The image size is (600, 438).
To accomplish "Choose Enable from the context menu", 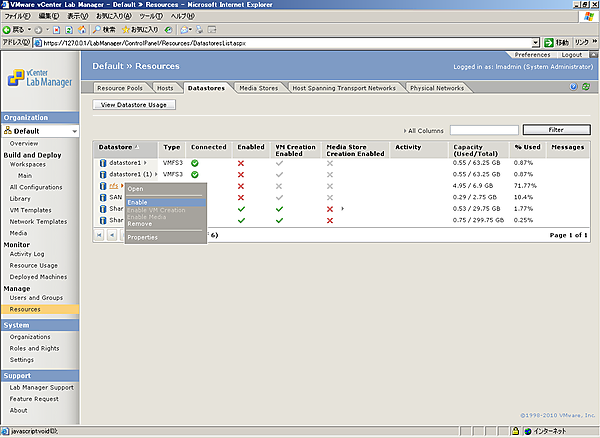I will [137, 202].
